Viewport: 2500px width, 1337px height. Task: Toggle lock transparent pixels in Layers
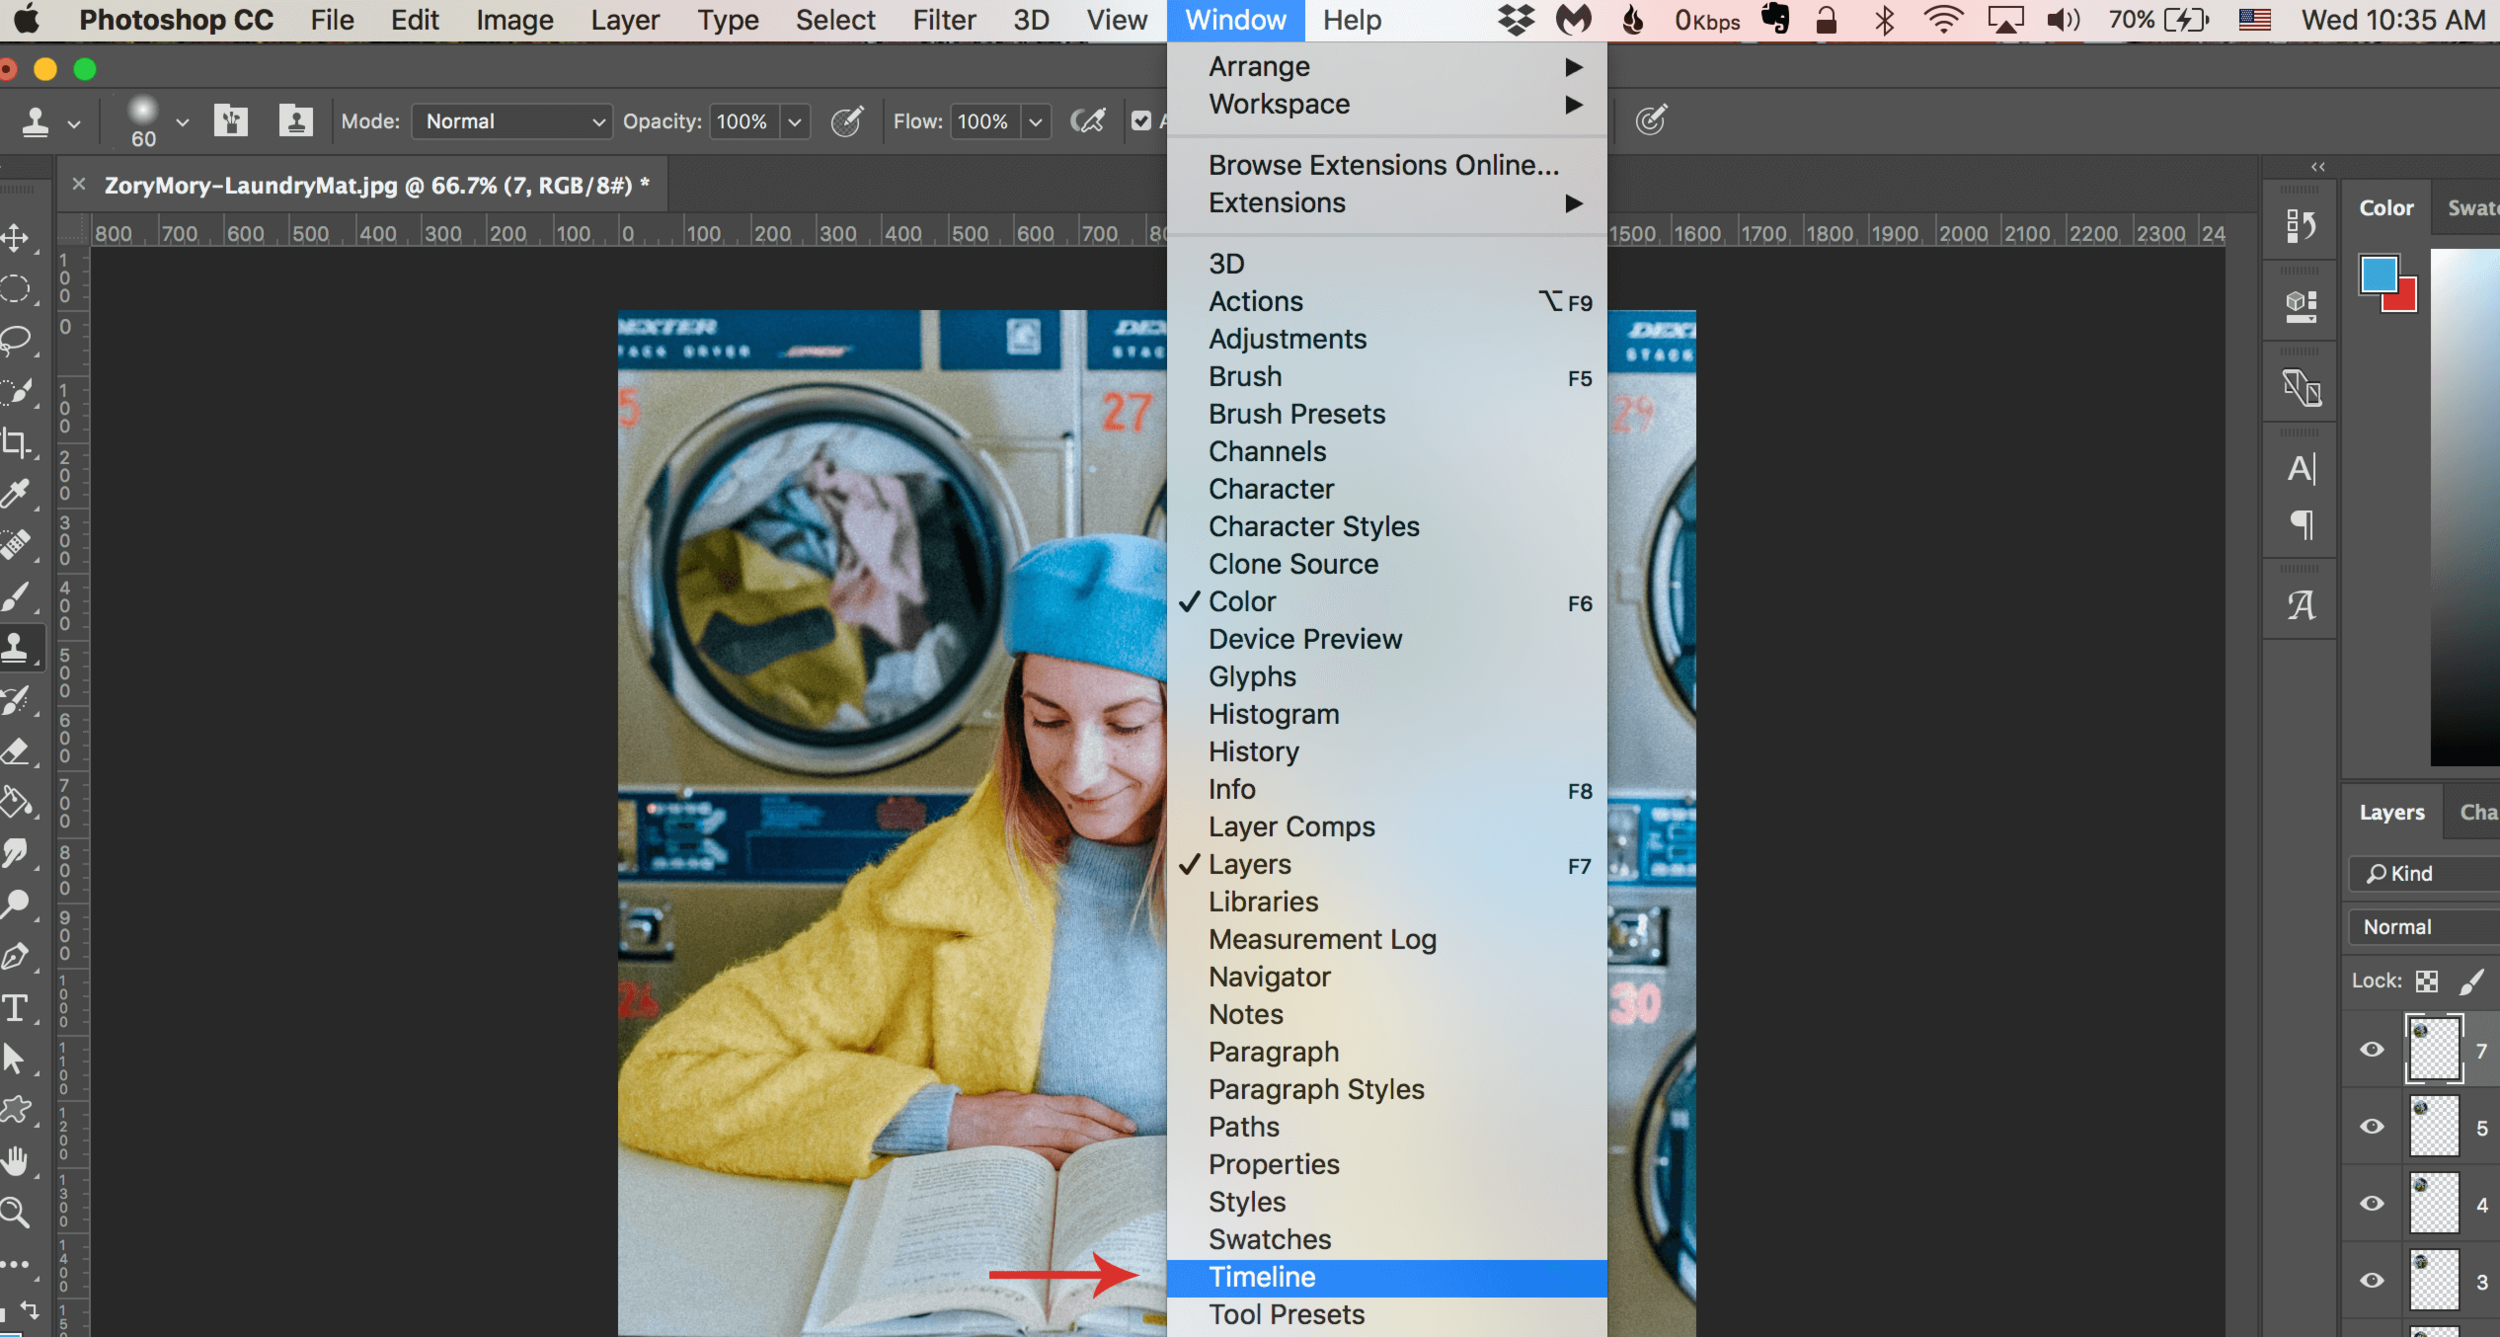coord(2426,981)
